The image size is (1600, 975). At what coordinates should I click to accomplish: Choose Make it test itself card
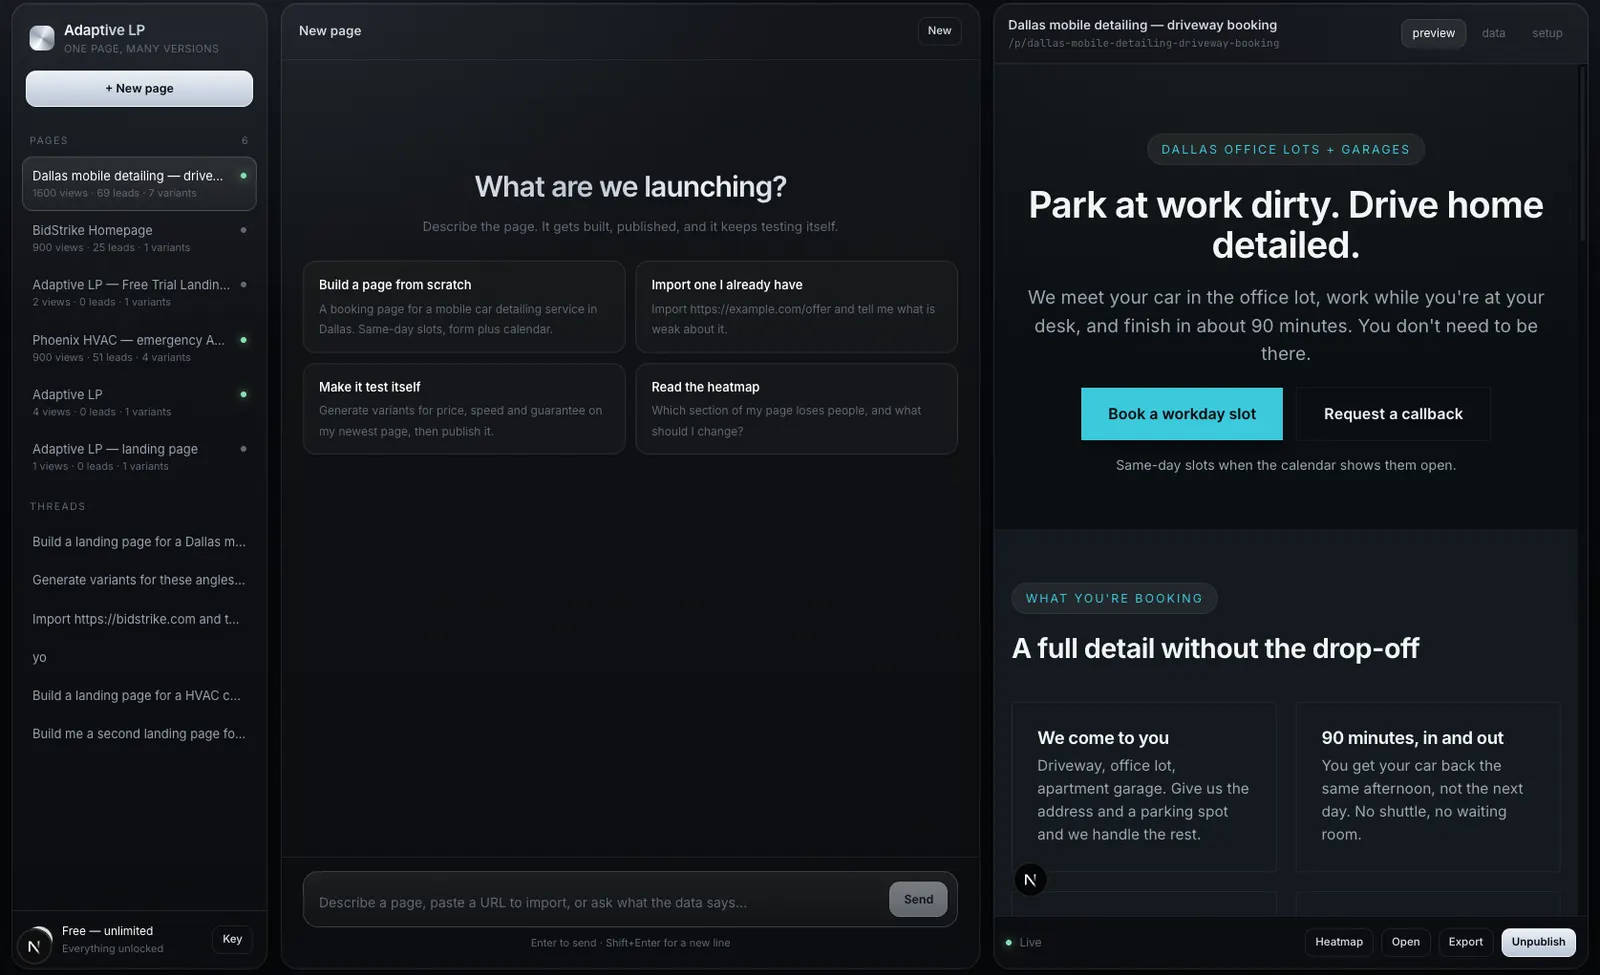pos(464,409)
